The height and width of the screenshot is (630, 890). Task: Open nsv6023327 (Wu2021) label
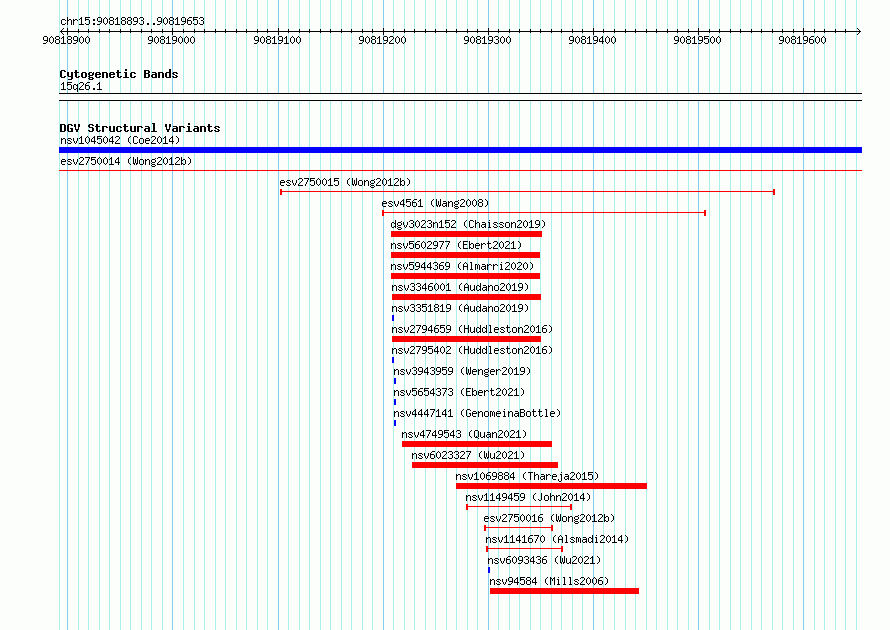coord(468,455)
